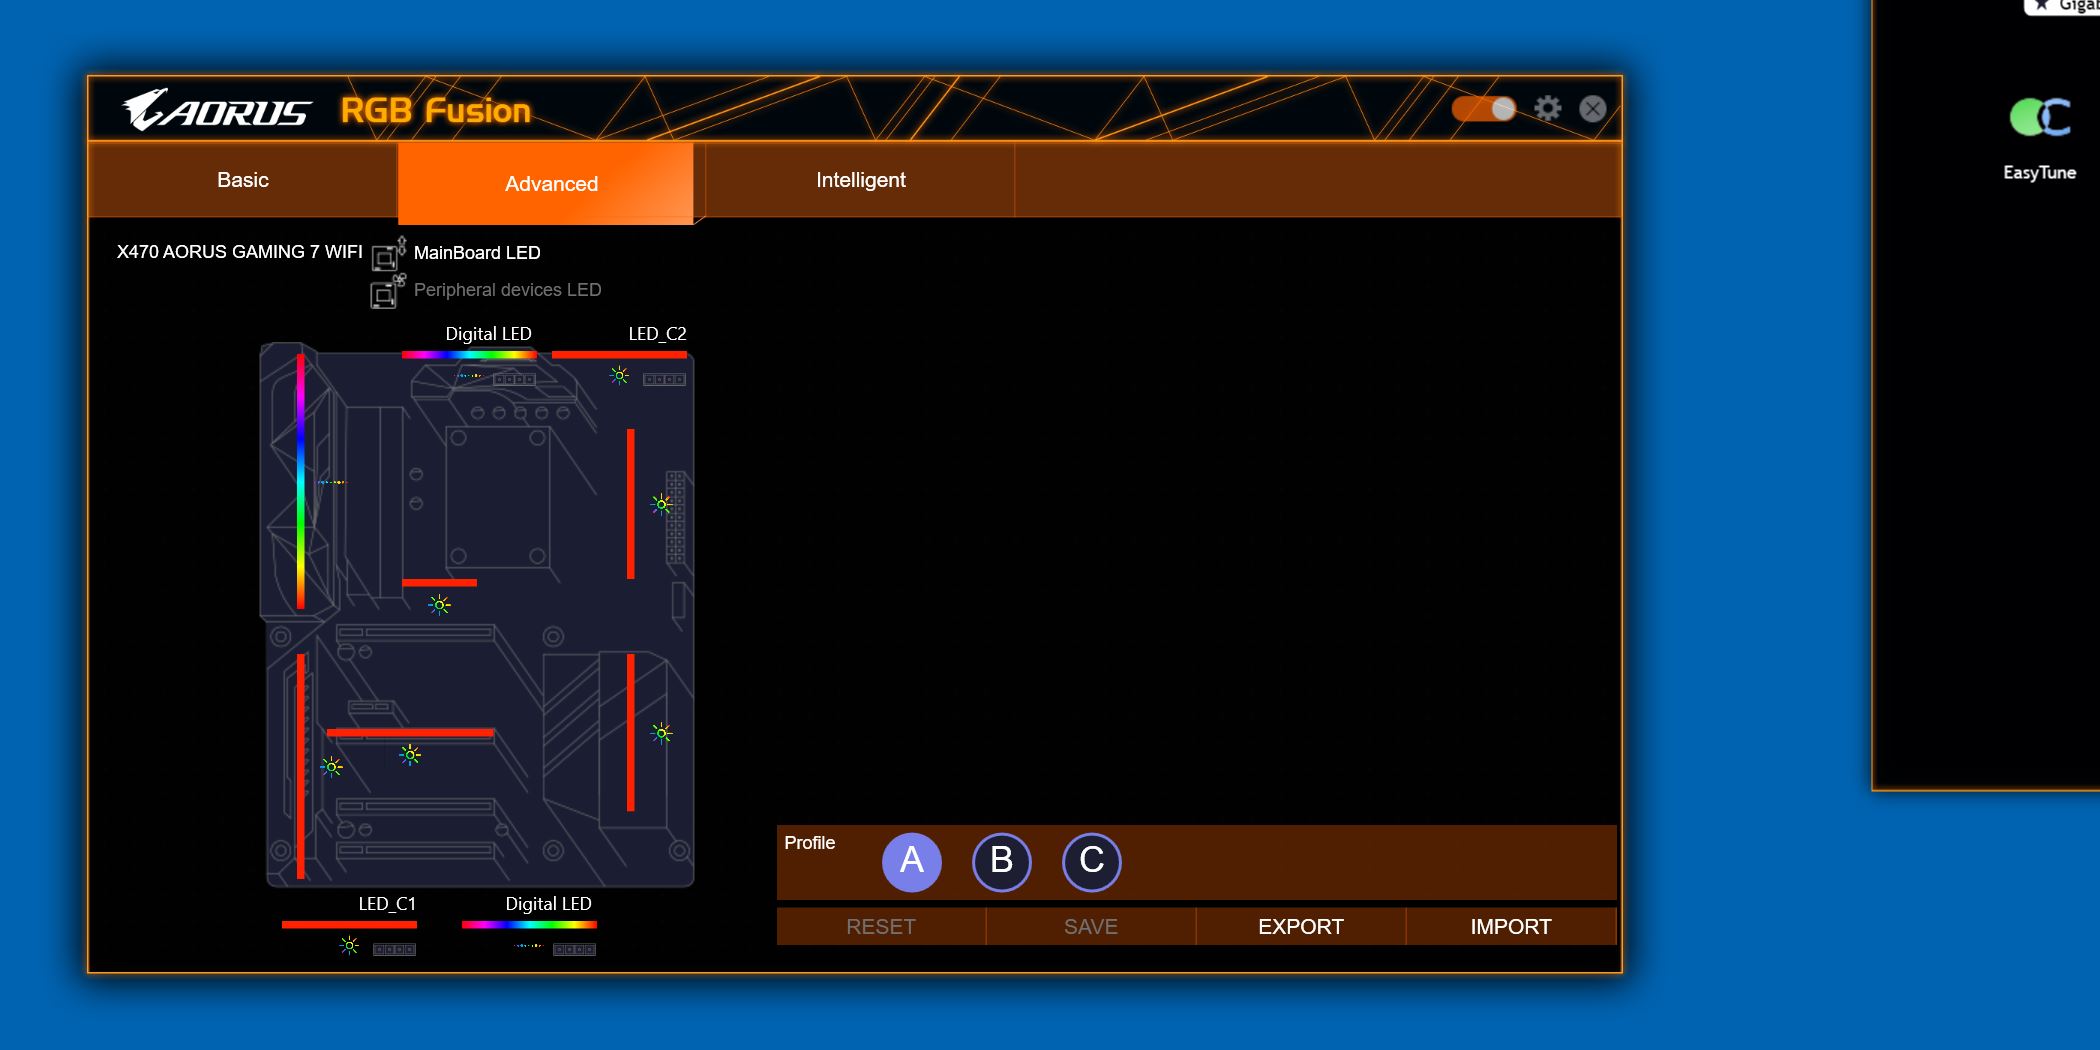Image resolution: width=2100 pixels, height=1050 pixels.
Task: Click the sun icon beside the upper-right vertical red strip
Action: click(x=661, y=505)
